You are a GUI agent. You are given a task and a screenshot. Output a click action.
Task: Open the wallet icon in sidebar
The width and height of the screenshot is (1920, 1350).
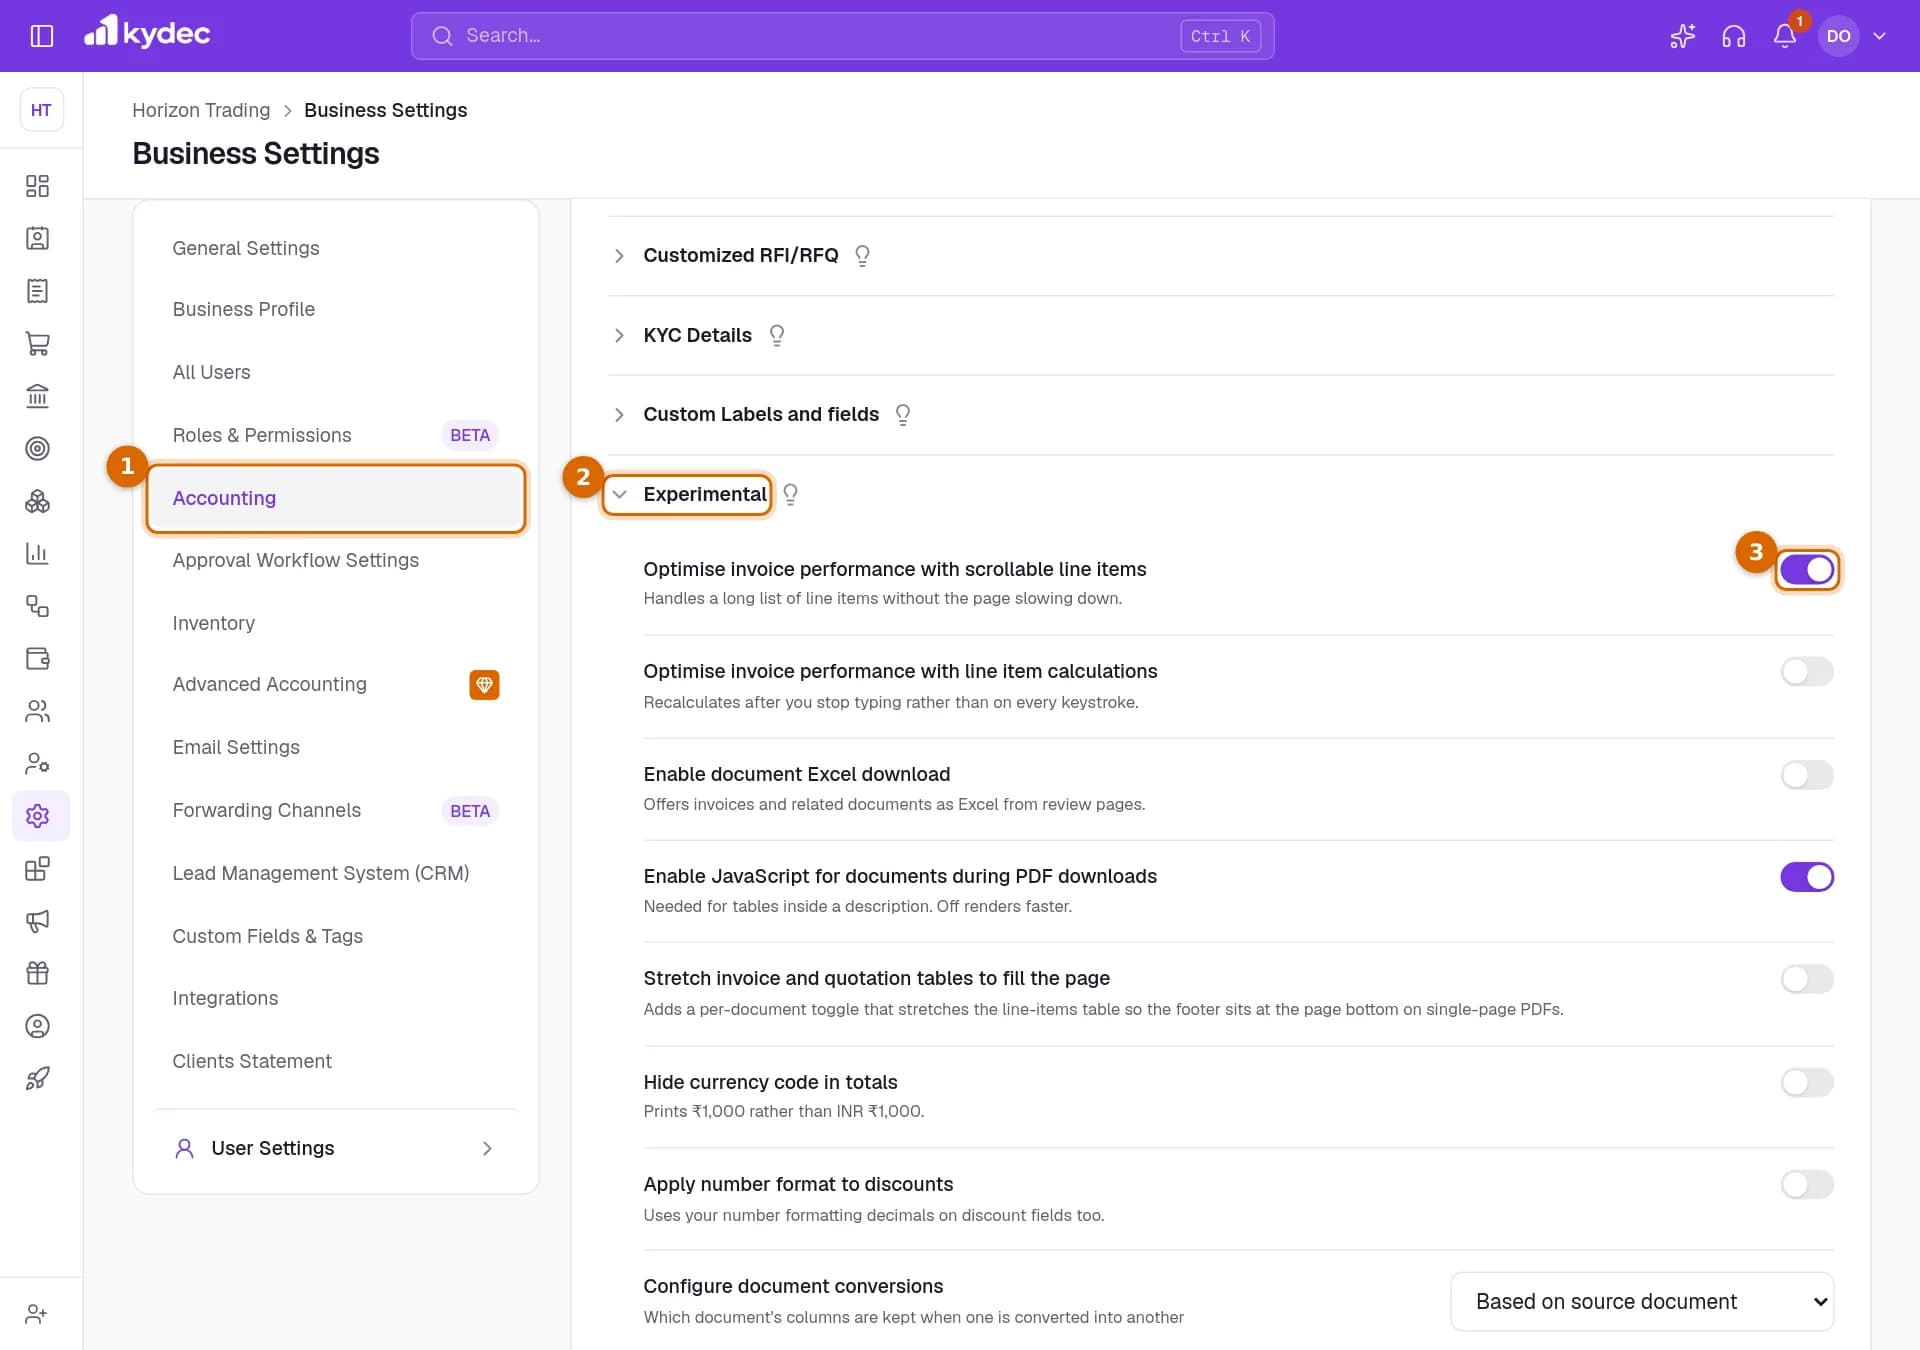(x=37, y=658)
